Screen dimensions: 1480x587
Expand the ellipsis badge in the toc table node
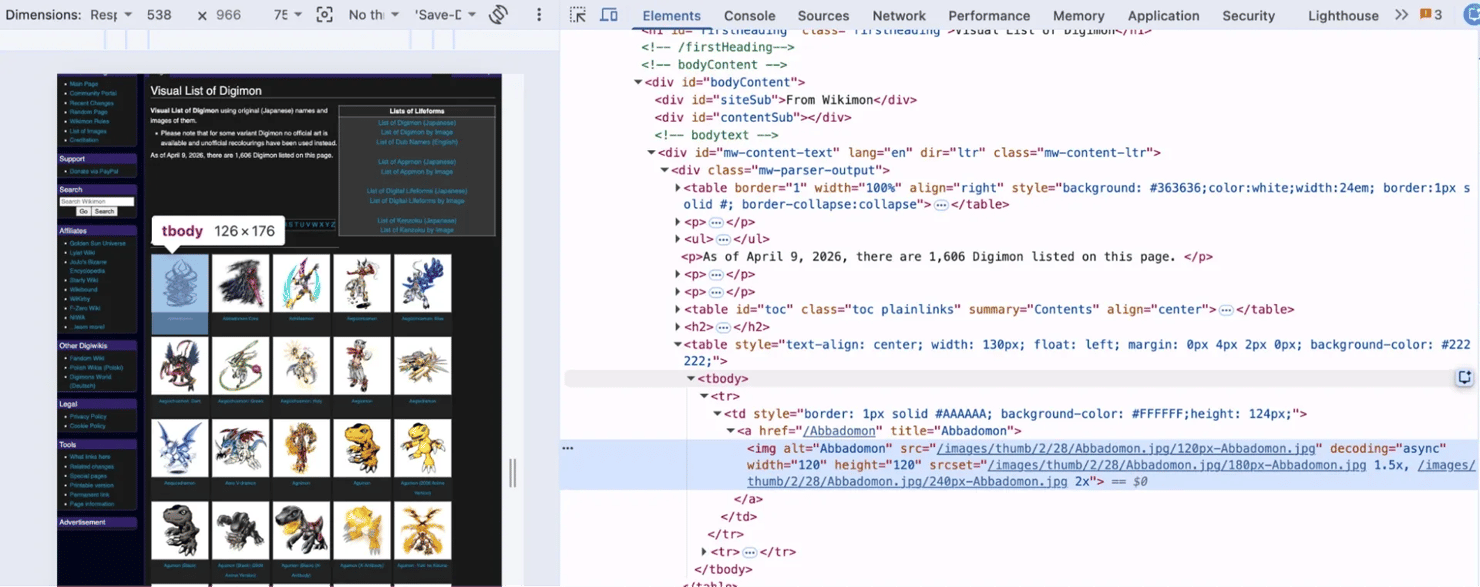pyautogui.click(x=1226, y=309)
